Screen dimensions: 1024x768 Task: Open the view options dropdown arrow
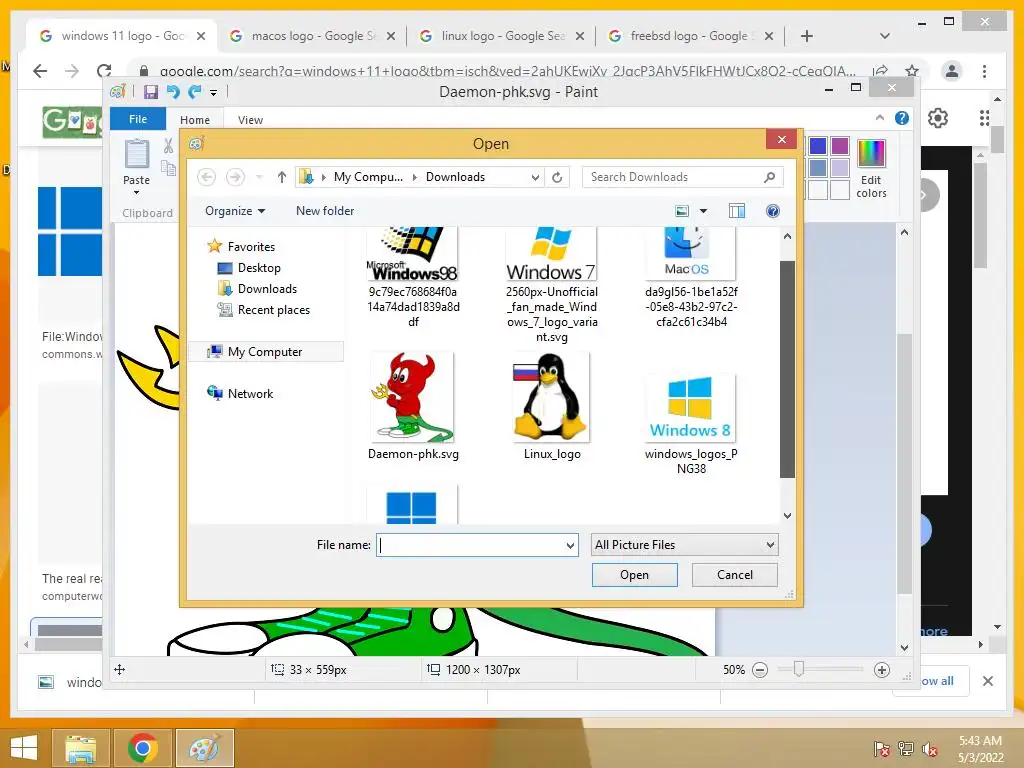[x=703, y=211]
